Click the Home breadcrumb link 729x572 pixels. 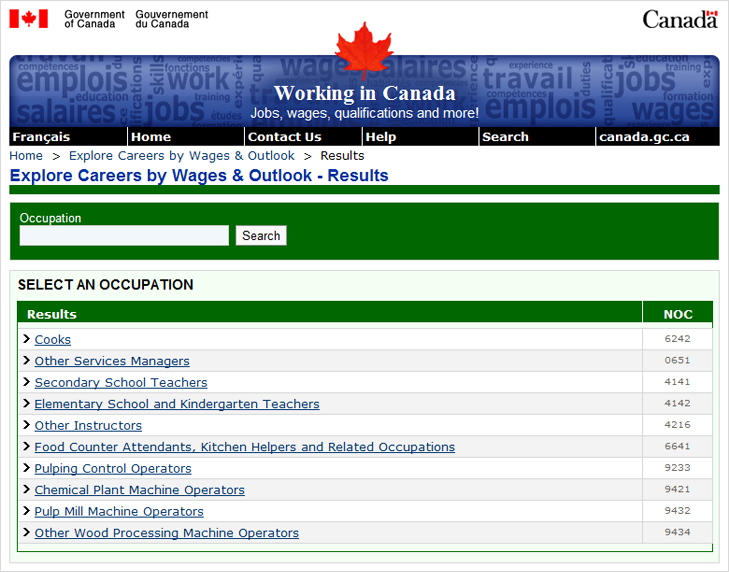point(26,156)
